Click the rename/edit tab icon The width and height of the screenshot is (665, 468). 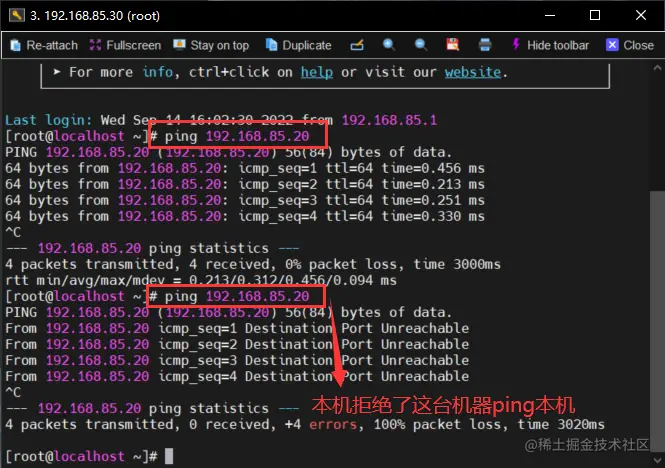[357, 45]
